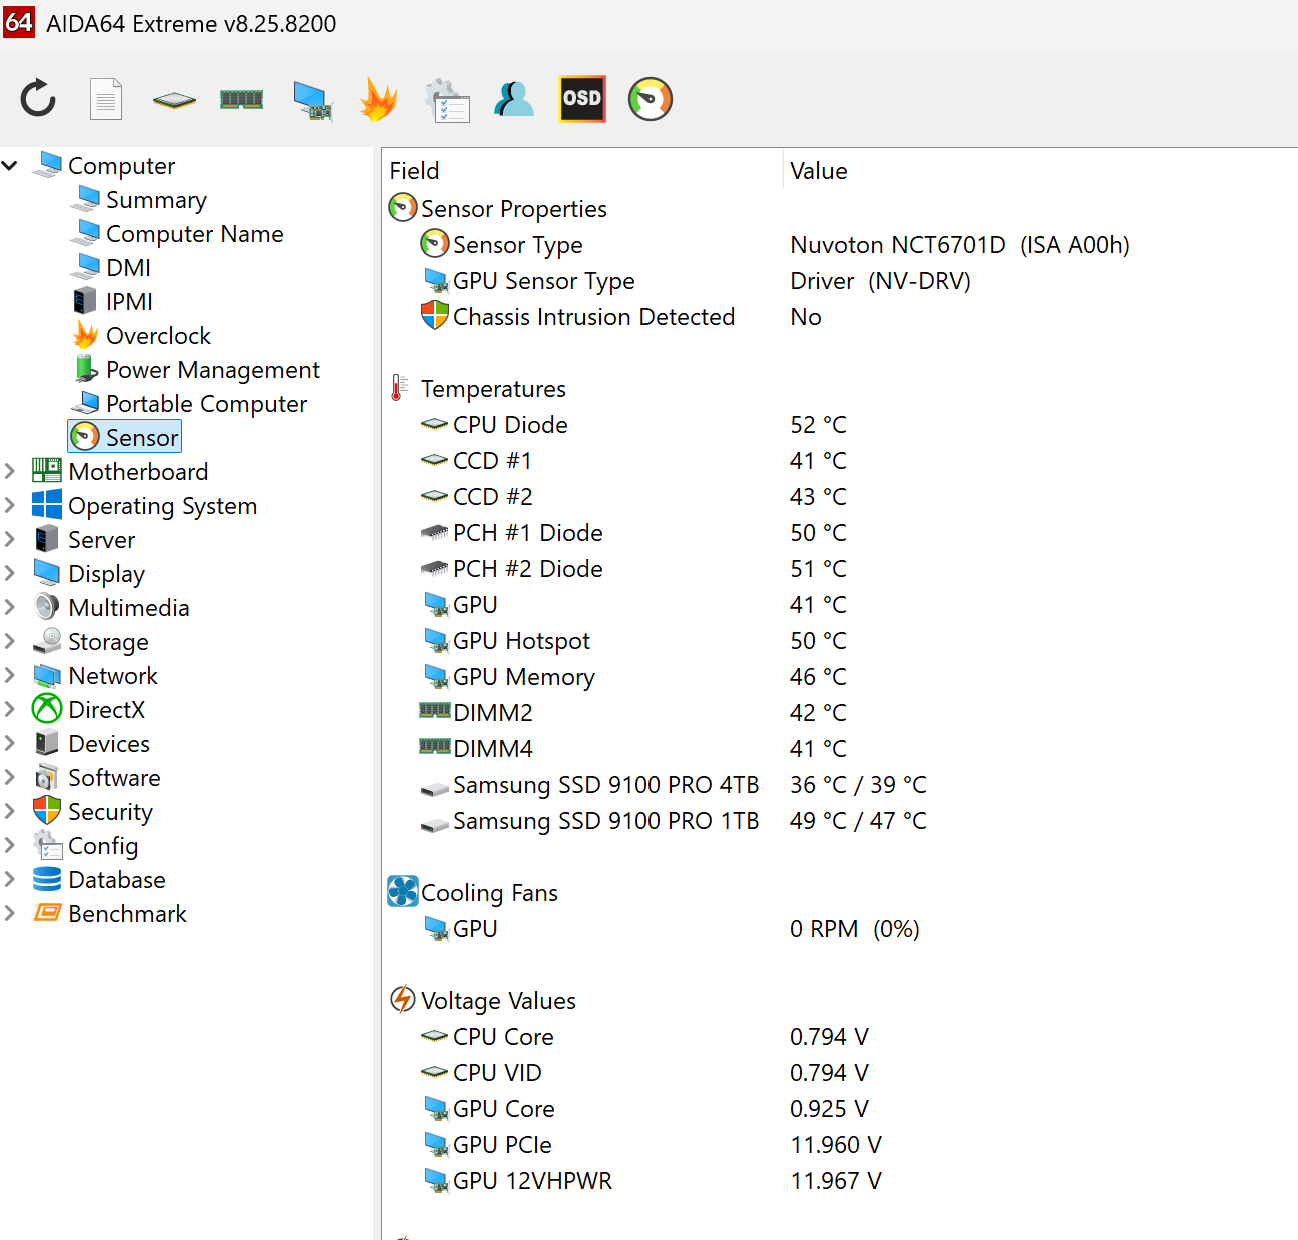Open the memory module benchmark icon

(241, 99)
